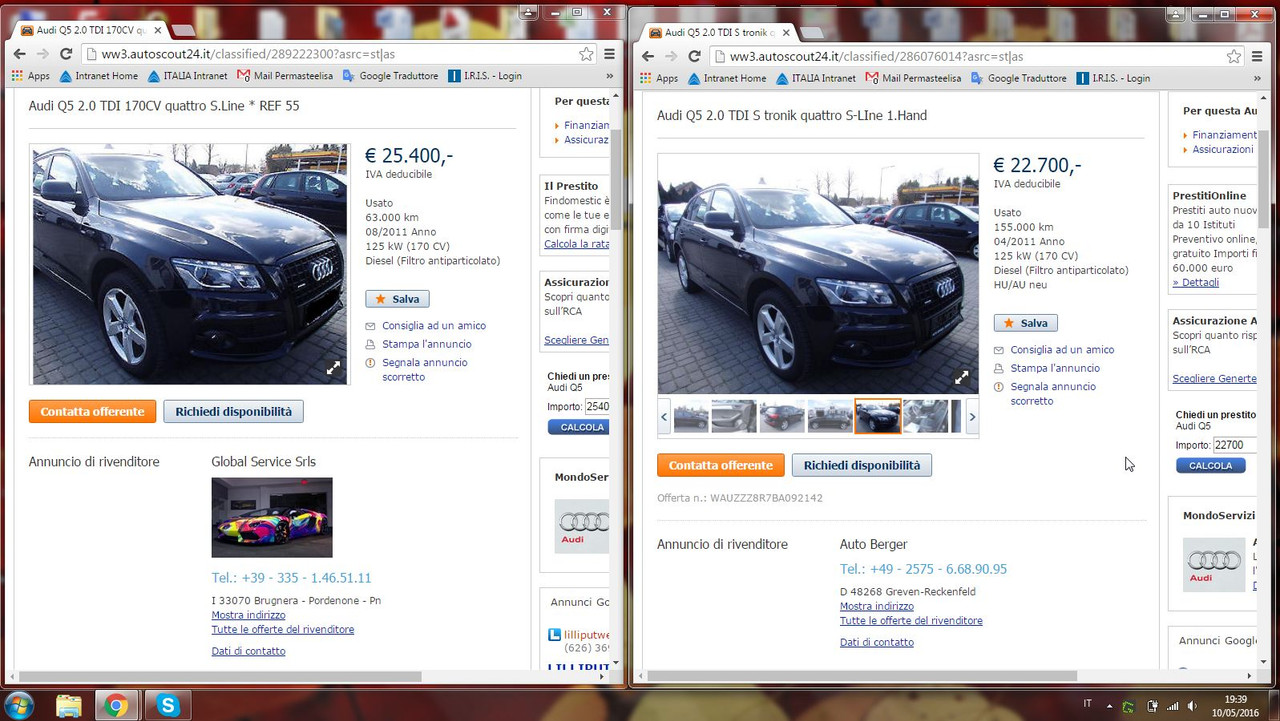This screenshot has height=721, width=1280.
Task: Vertical scrollbar of right browser window
Action: [1264, 380]
